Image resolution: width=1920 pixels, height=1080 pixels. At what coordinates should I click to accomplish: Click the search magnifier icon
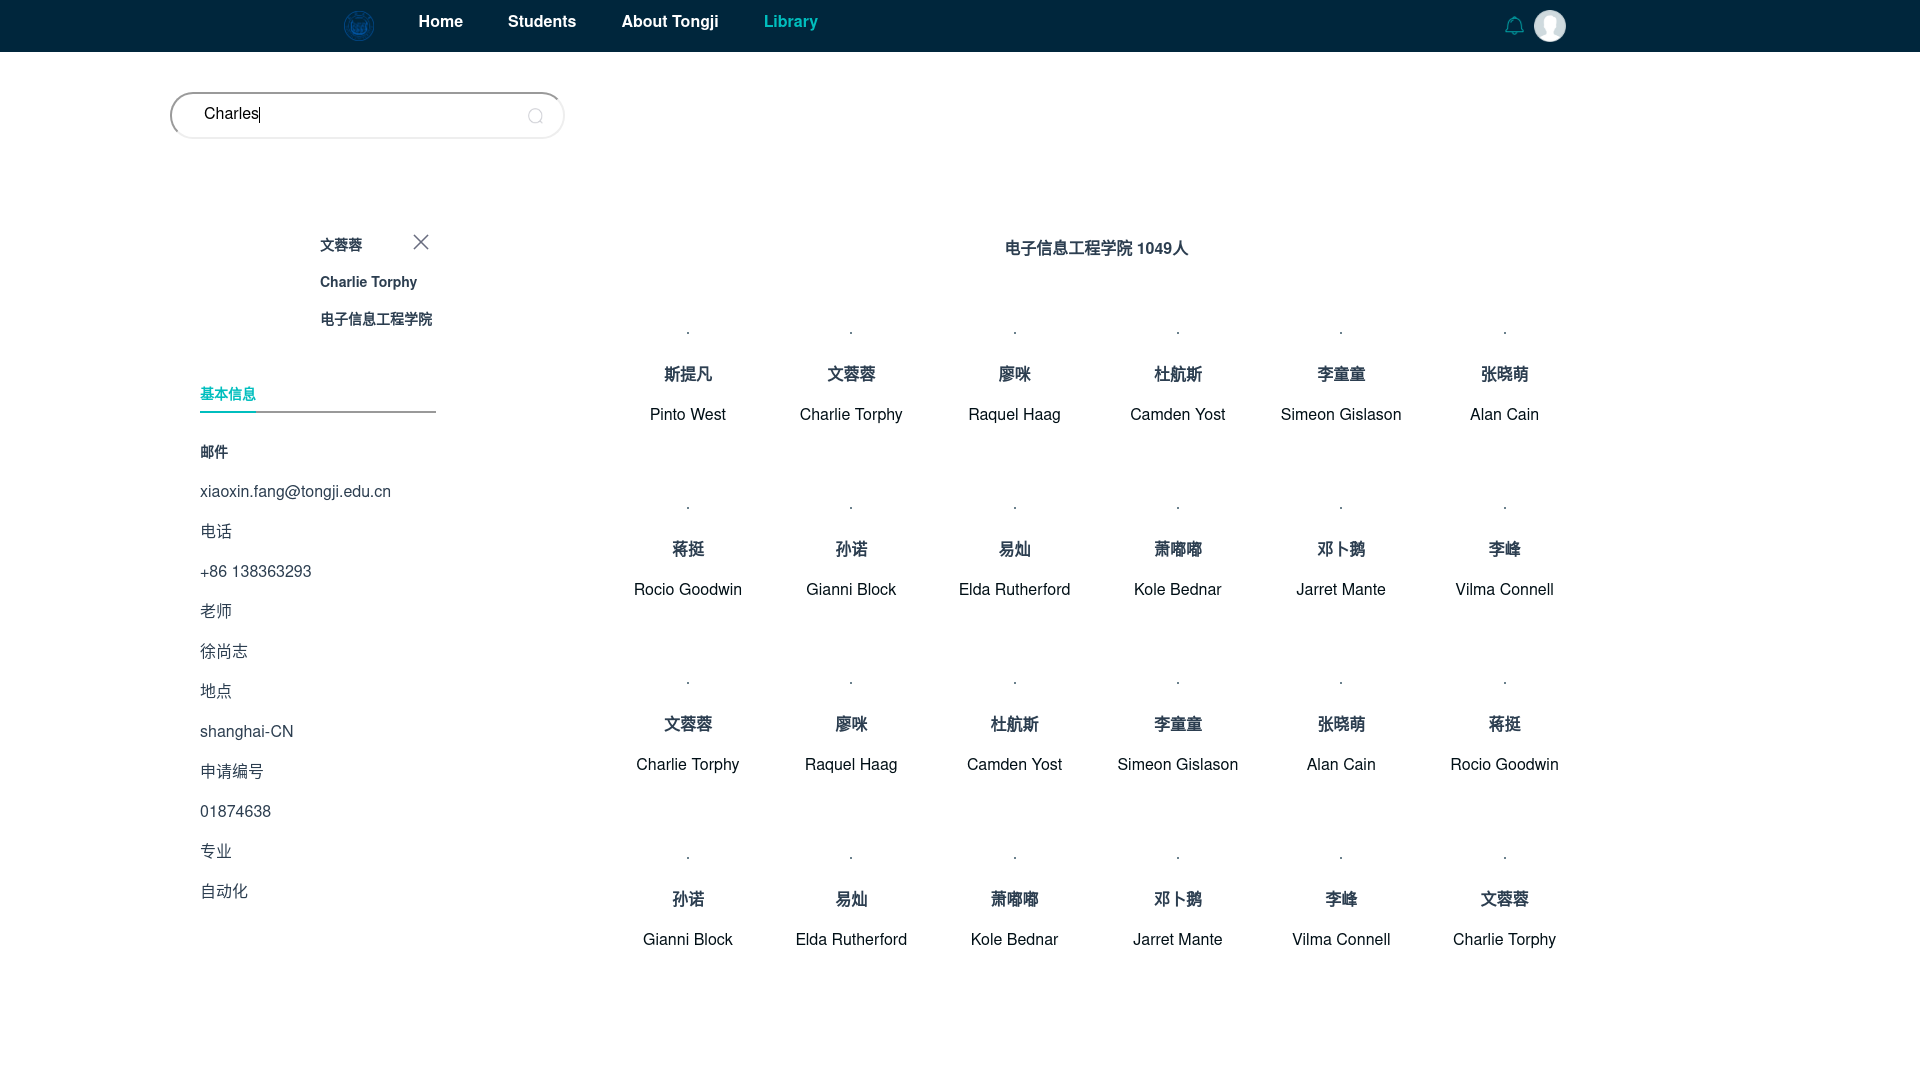click(536, 116)
